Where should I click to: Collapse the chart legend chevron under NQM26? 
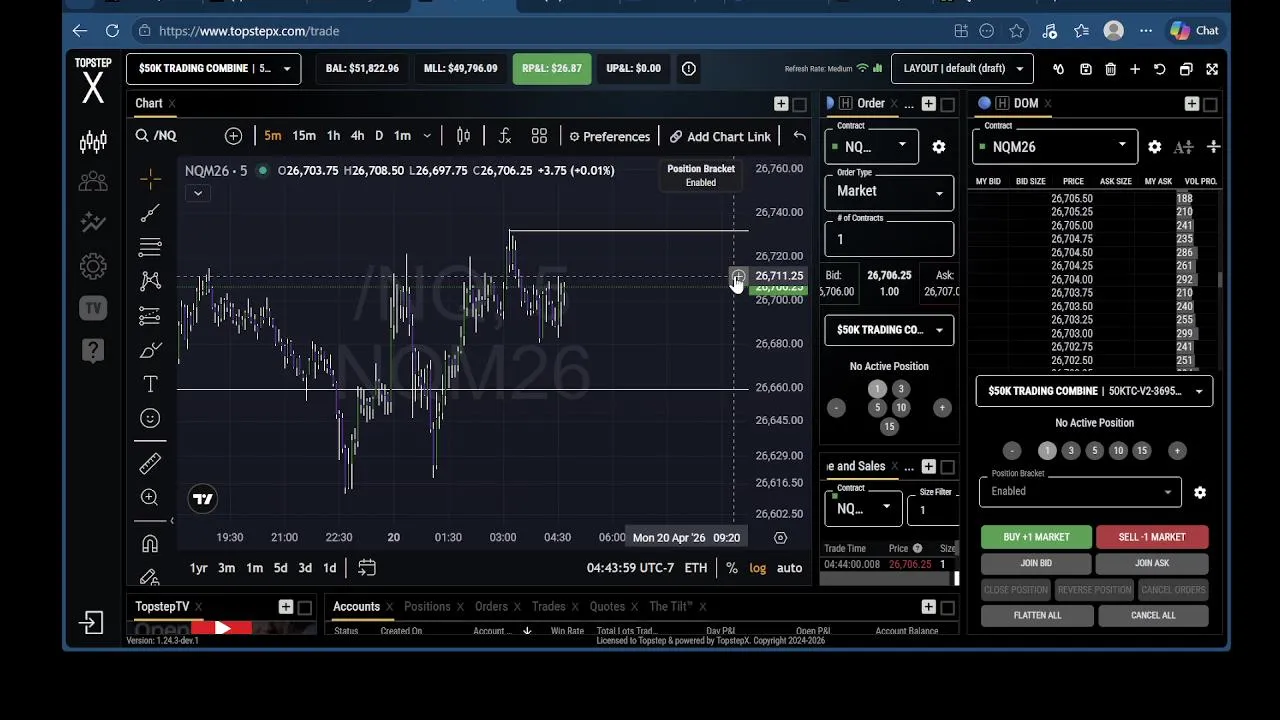[197, 193]
